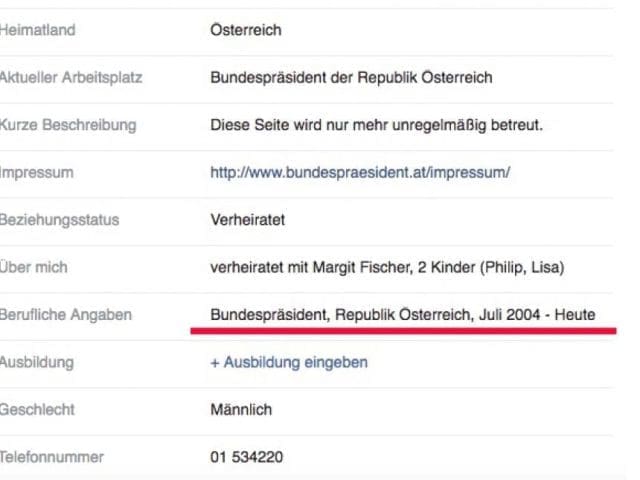This screenshot has height=480, width=640.
Task: Click the '+ Ausbildung eingeben' link
Action: (289, 362)
